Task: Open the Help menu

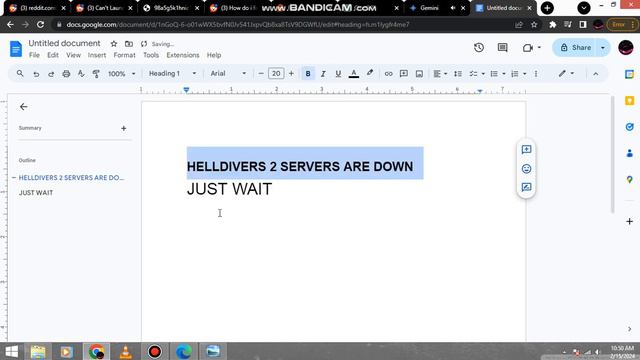Action: click(213, 55)
